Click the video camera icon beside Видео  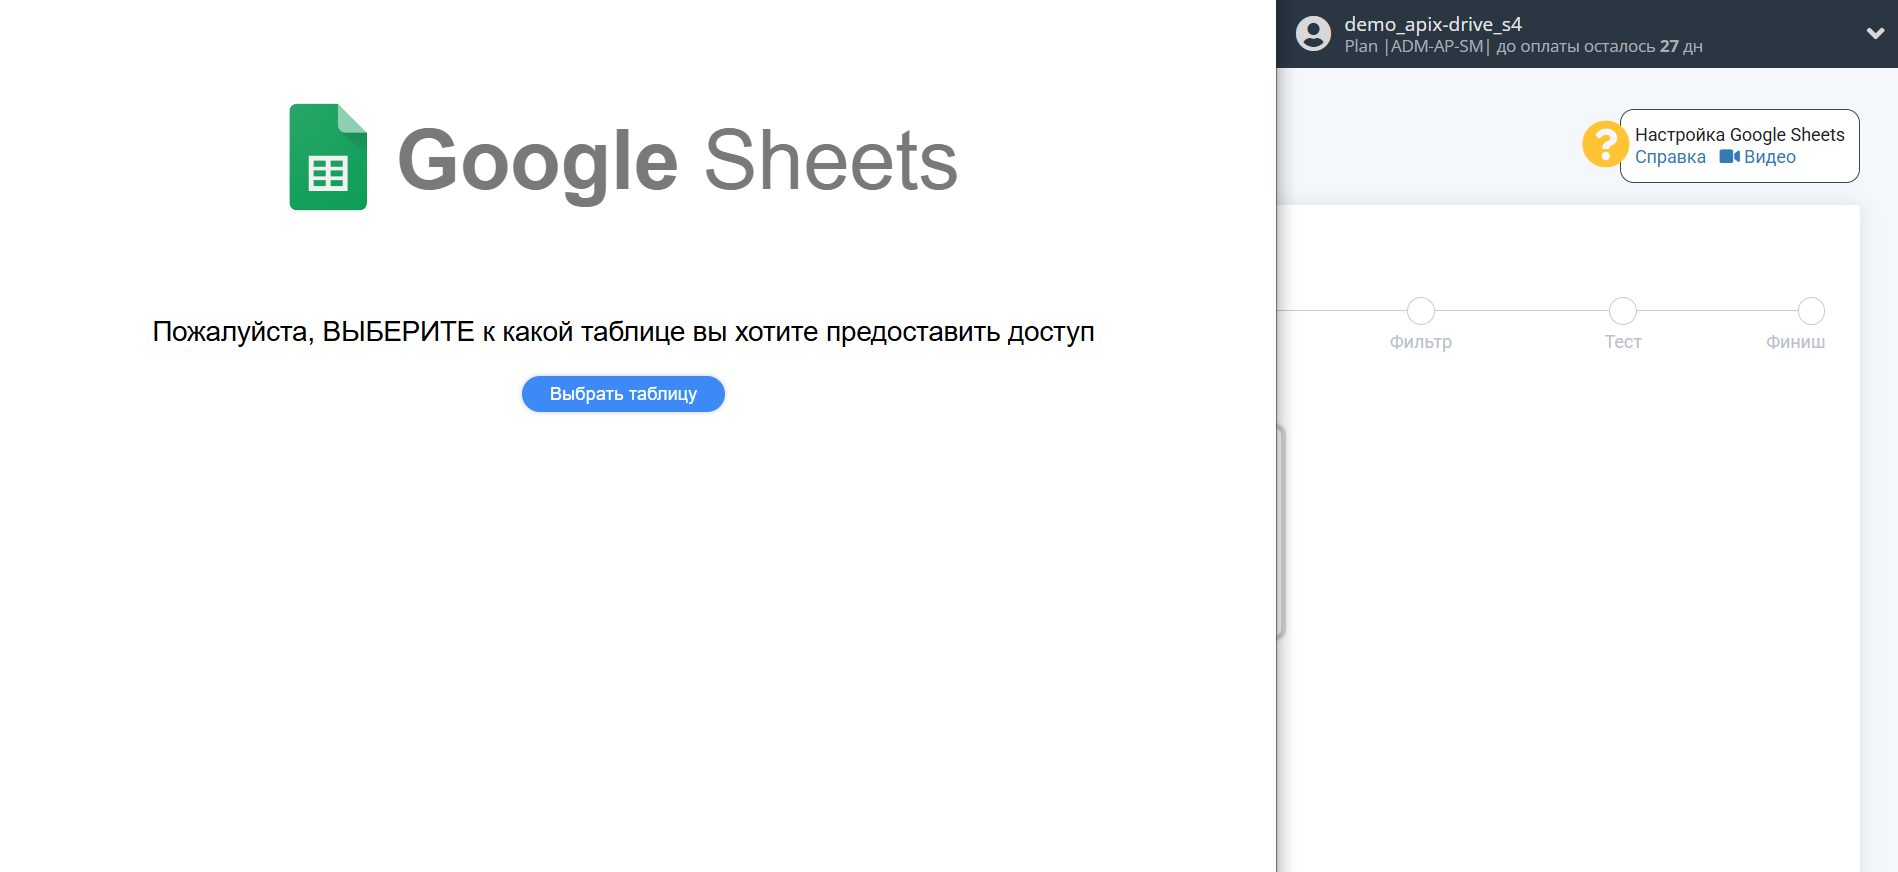coord(1730,156)
